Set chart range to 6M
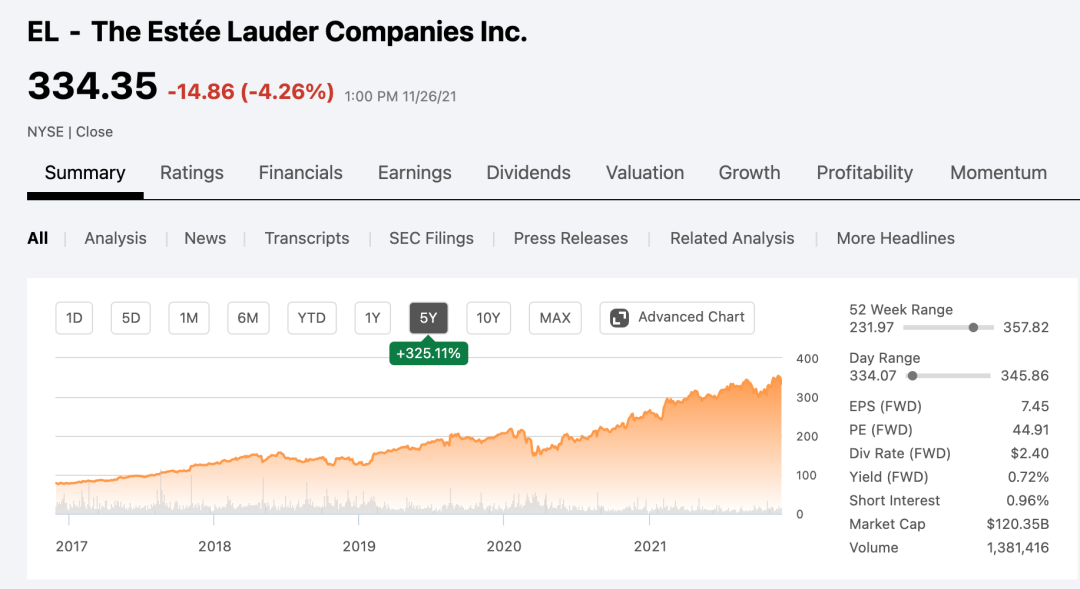Screen dimensions: 1080x589 pyautogui.click(x=248, y=318)
